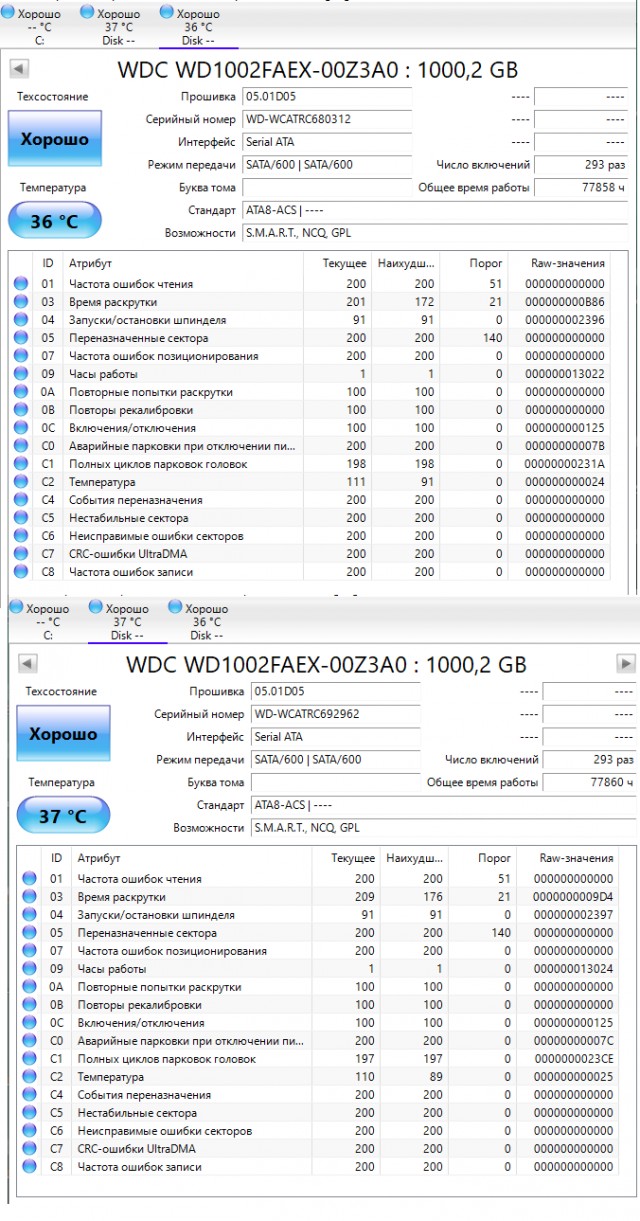Select underlined 36 °C Disk tab in 36 °C view
Screen dimensions: 640x1221
[198, 26]
